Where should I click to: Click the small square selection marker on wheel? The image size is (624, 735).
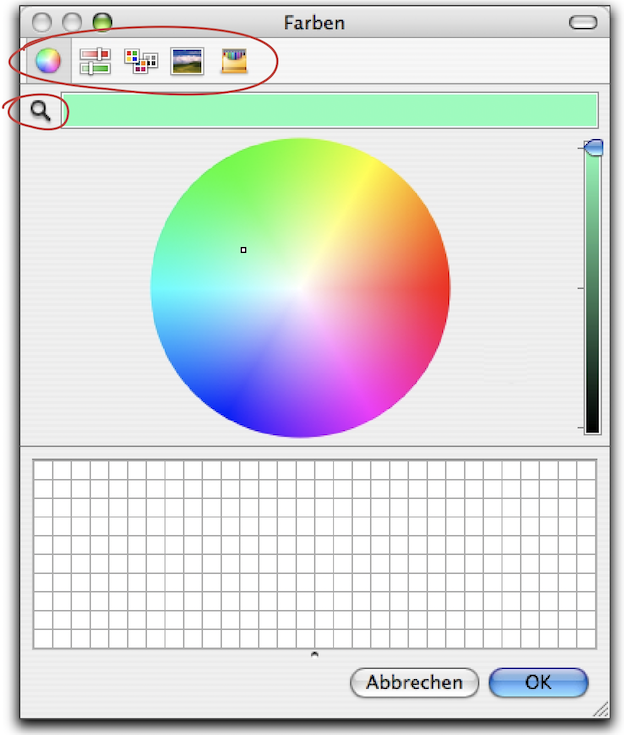[243, 250]
